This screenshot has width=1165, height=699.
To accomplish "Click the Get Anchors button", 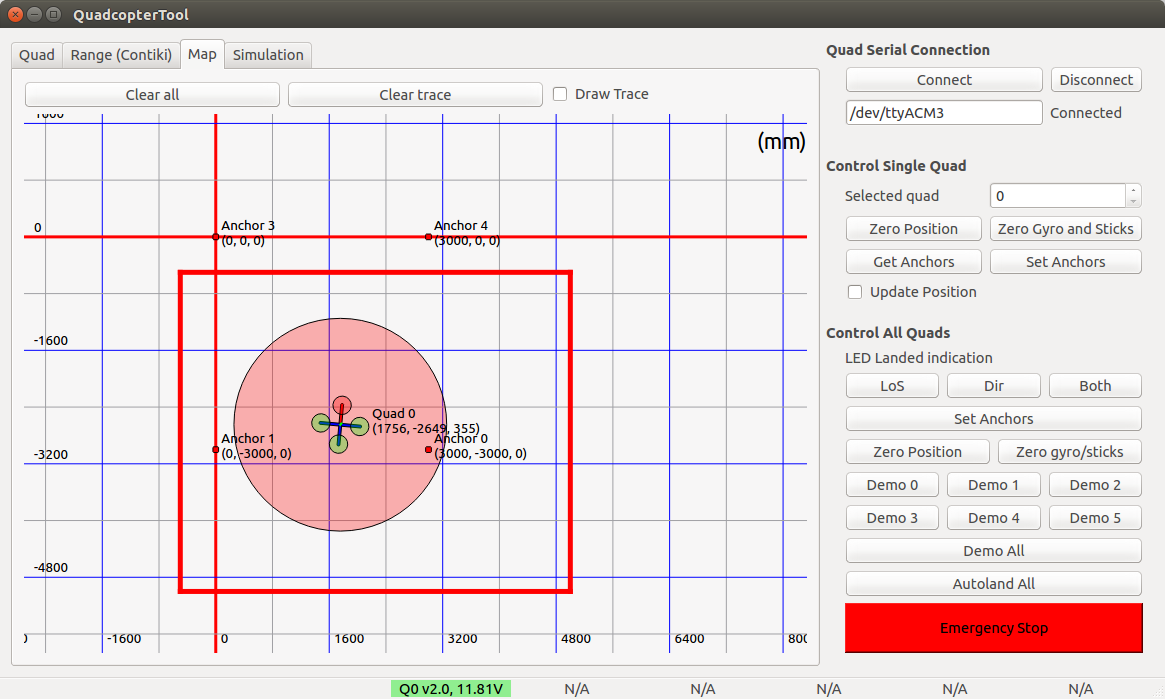I will pos(914,261).
